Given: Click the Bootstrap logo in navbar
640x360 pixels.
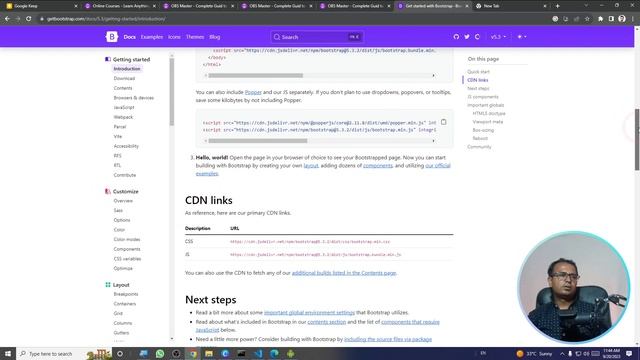Looking at the screenshot, I should pyautogui.click(x=111, y=37).
